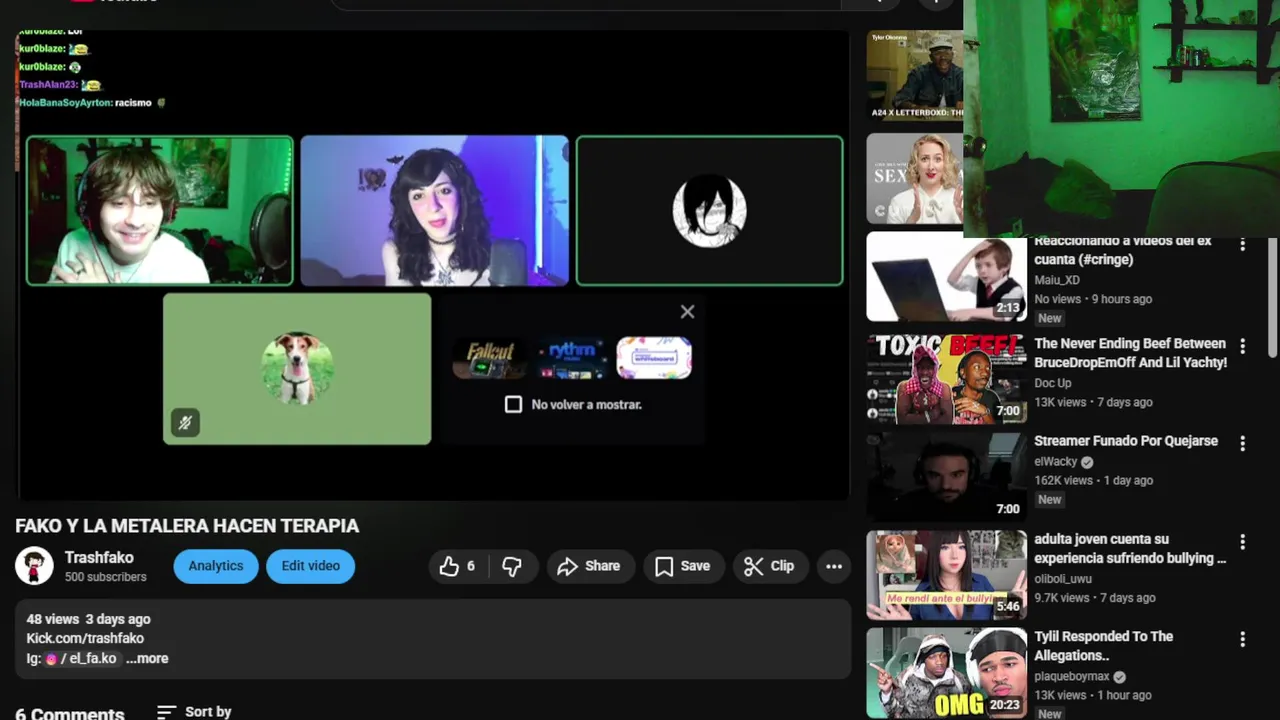
Task: Click the green-lit webcam participant tile
Action: point(160,211)
